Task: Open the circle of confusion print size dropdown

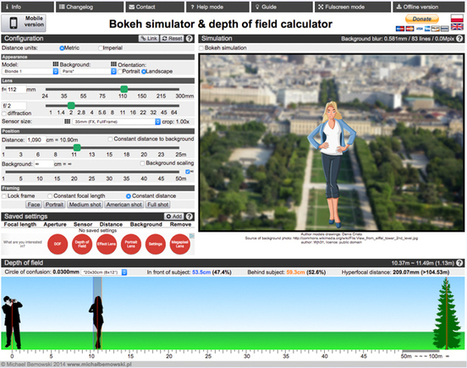Action: (104, 272)
